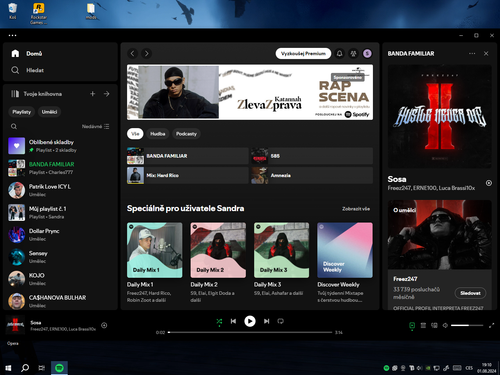The width and height of the screenshot is (500, 375).
Task: Expand library with arrow icon
Action: [107, 94]
